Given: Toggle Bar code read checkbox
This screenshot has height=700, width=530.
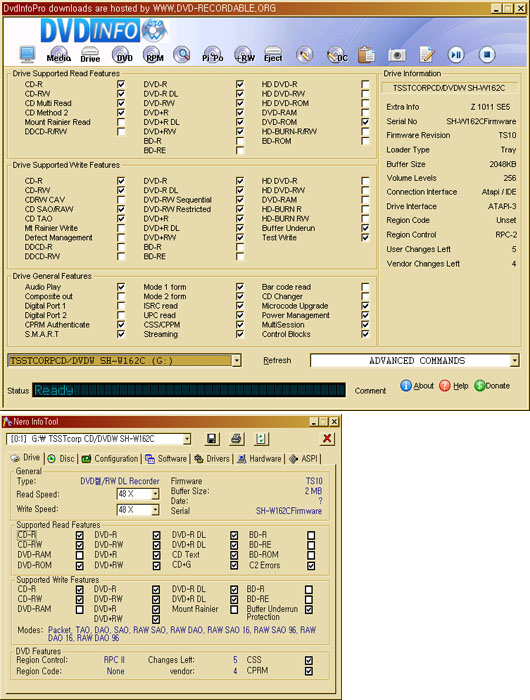Looking at the screenshot, I should tap(365, 287).
